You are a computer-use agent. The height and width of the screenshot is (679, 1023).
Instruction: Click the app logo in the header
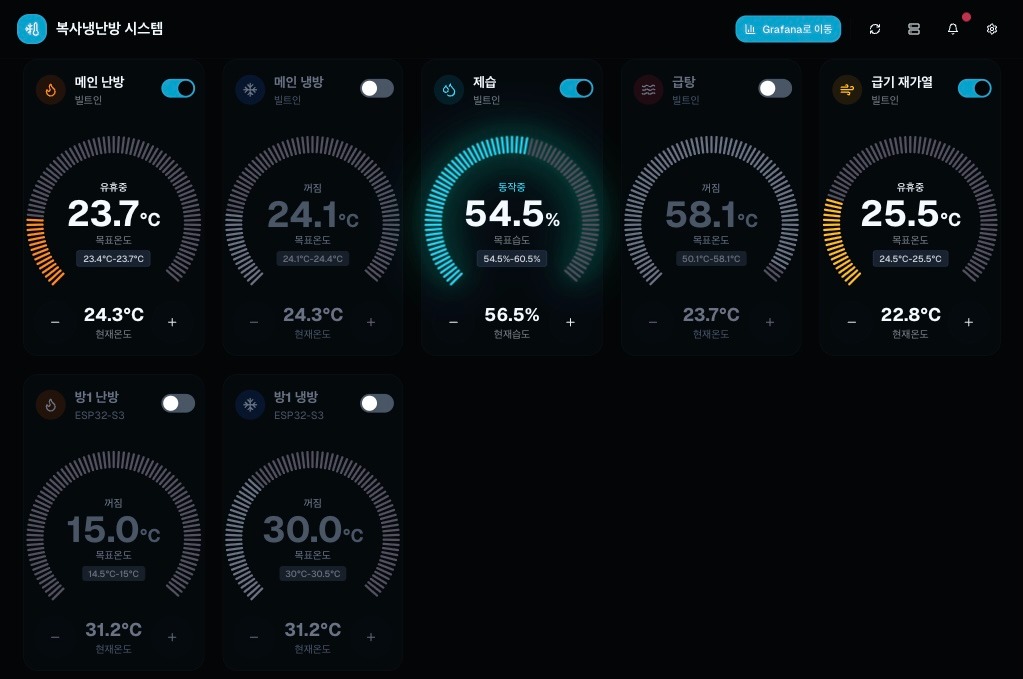click(32, 29)
